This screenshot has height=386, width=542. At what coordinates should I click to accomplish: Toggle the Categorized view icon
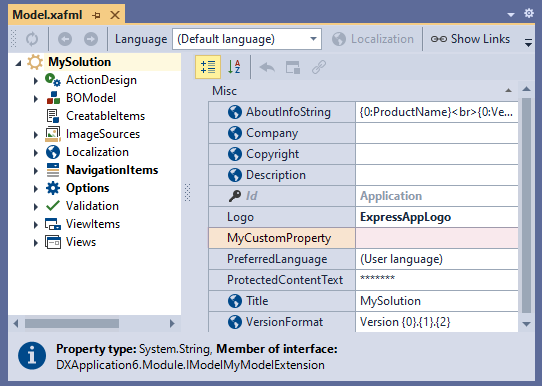tap(208, 67)
